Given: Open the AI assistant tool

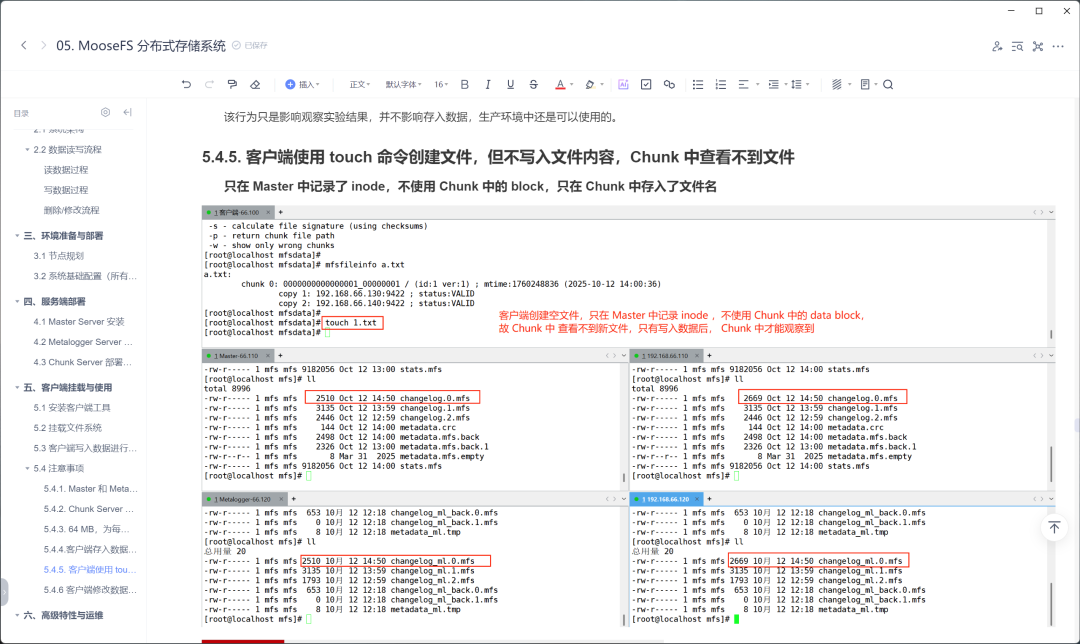Looking at the screenshot, I should click(623, 84).
